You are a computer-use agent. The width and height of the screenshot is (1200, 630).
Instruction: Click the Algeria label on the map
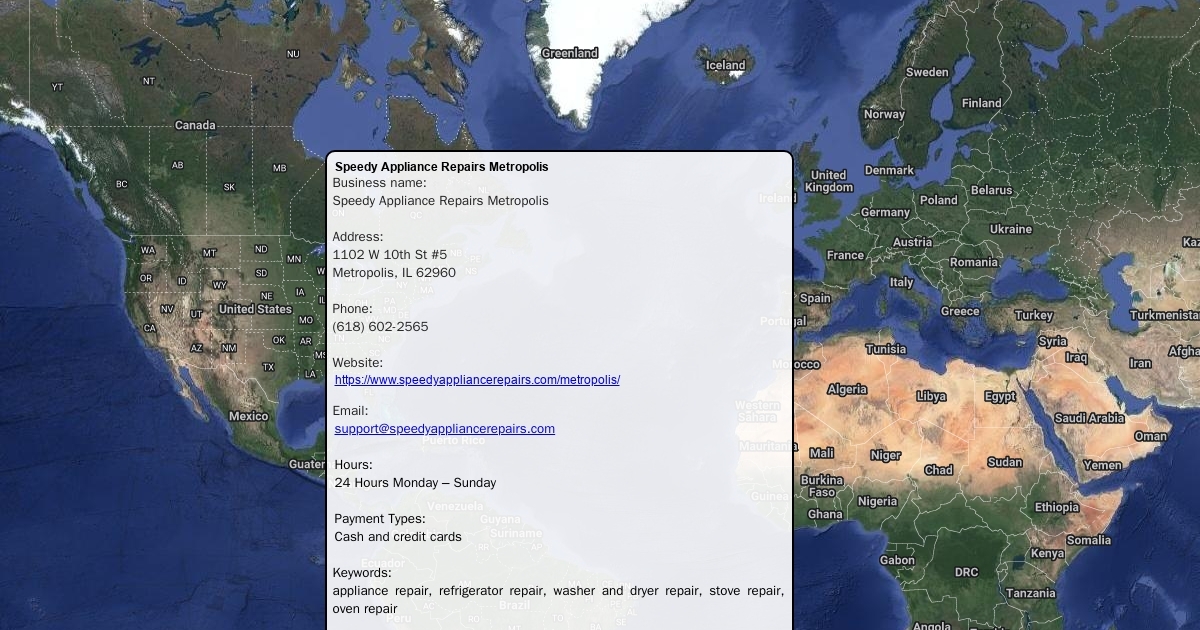point(847,390)
